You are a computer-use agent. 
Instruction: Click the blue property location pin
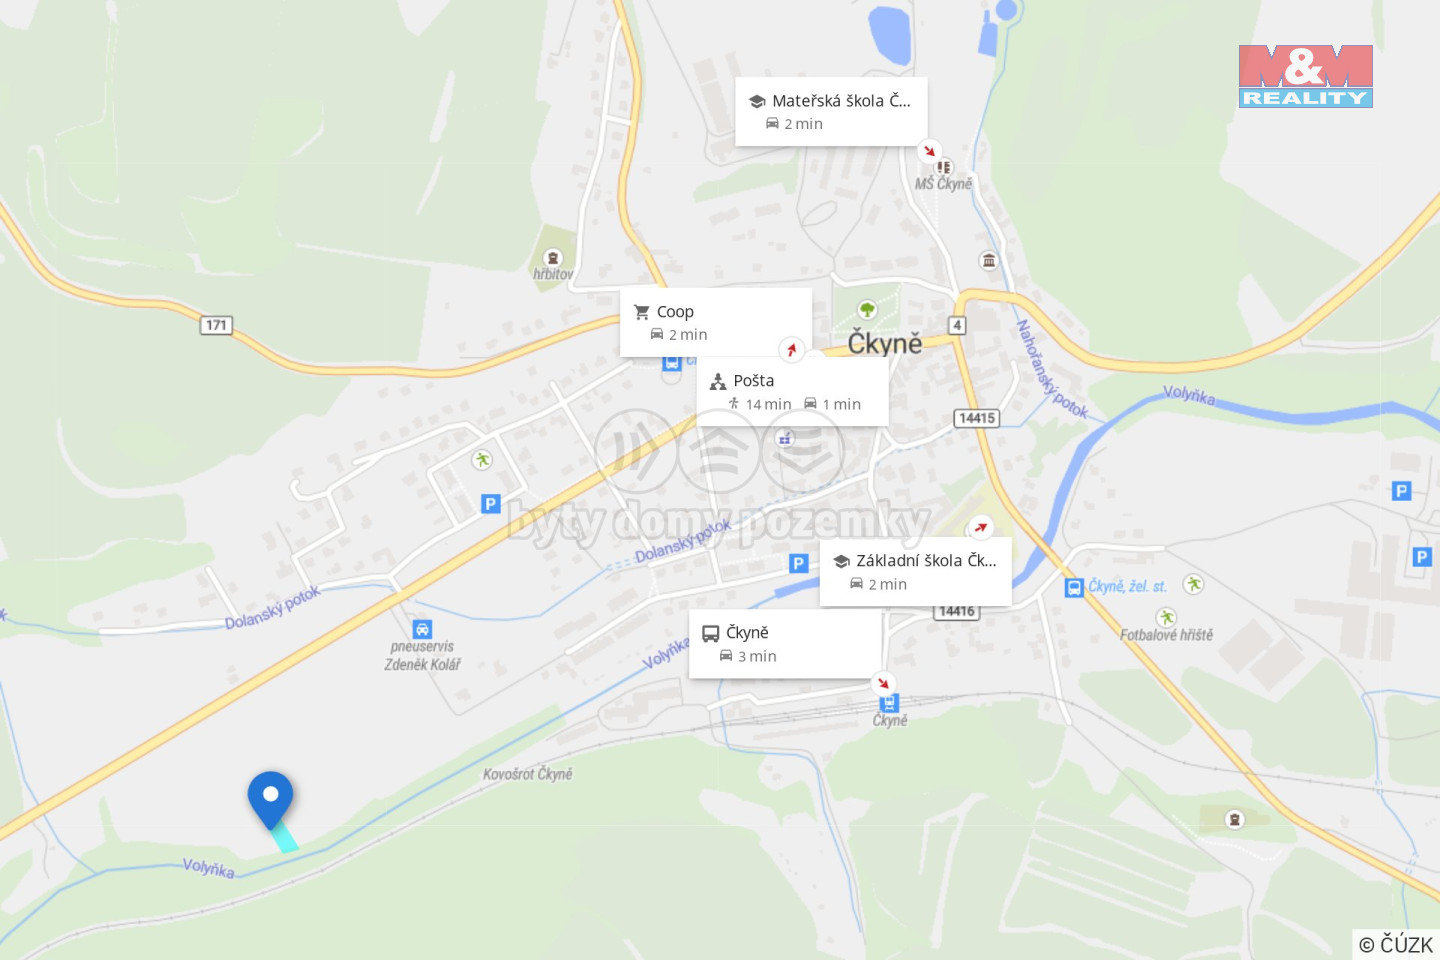270,800
